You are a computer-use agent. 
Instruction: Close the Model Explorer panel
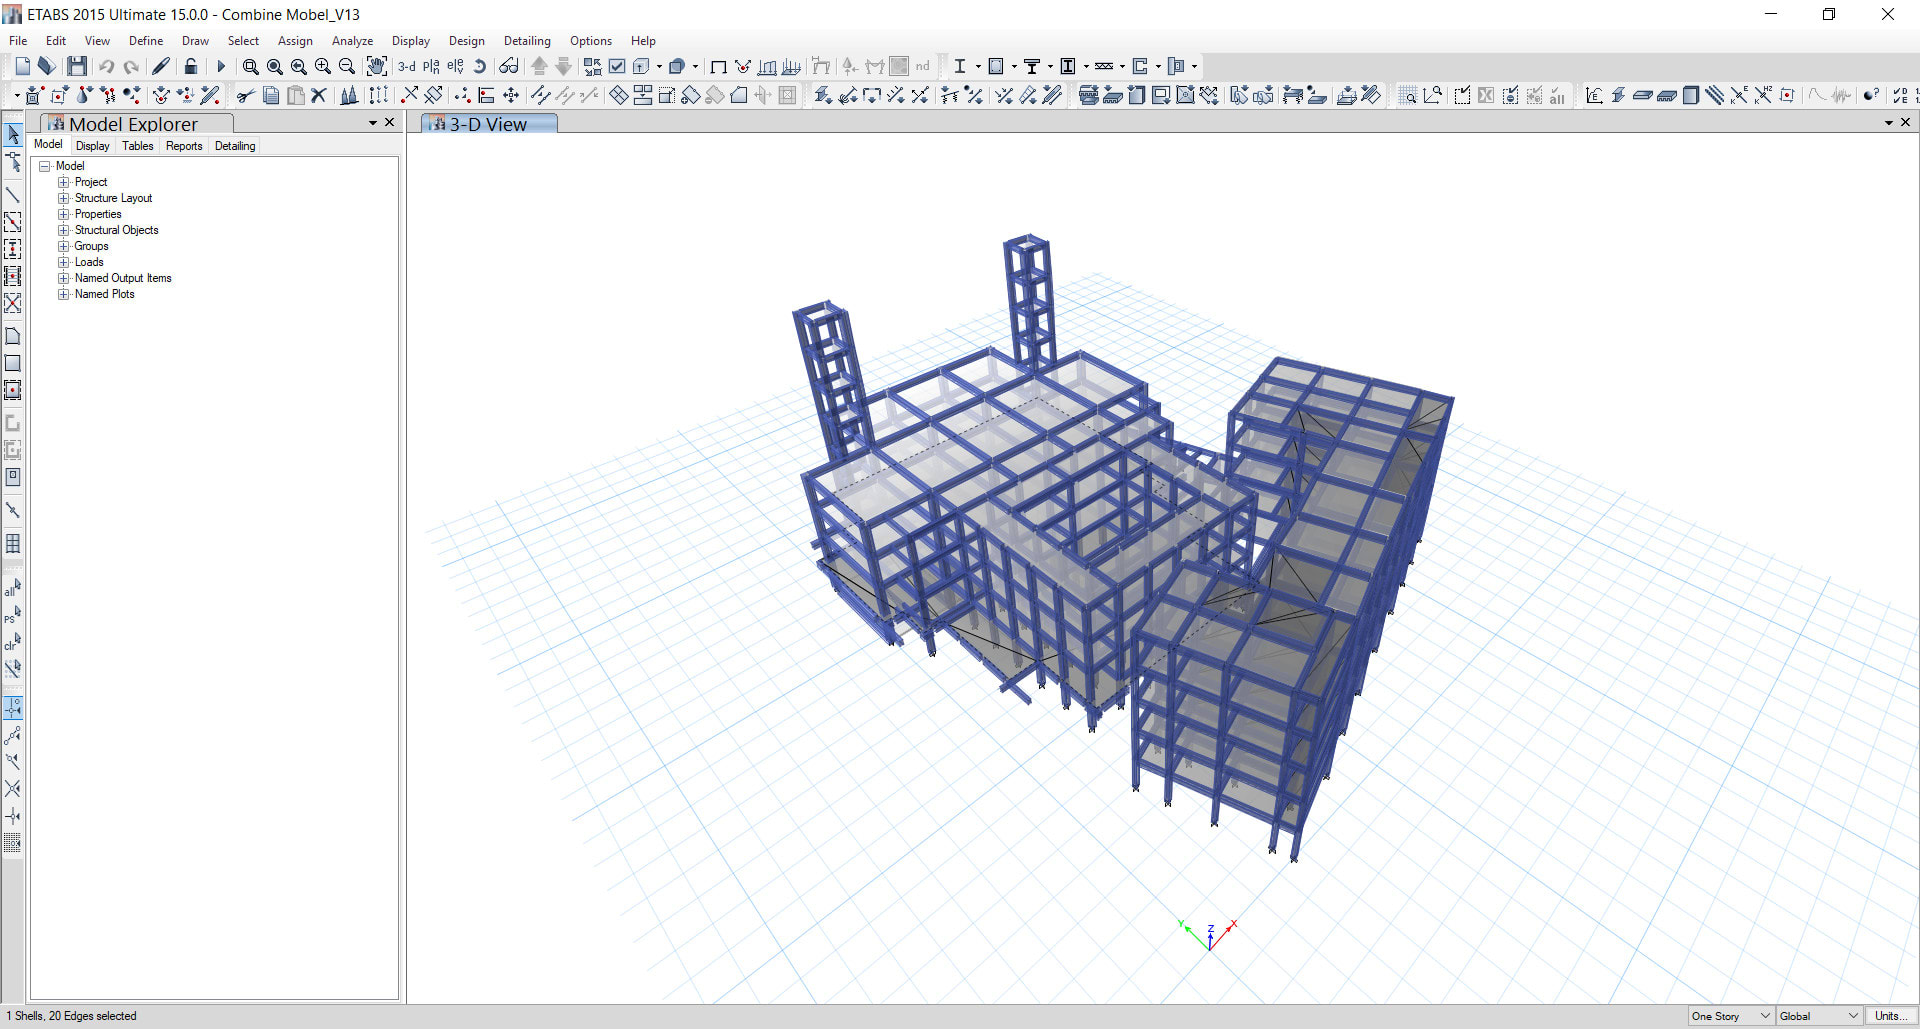click(390, 122)
